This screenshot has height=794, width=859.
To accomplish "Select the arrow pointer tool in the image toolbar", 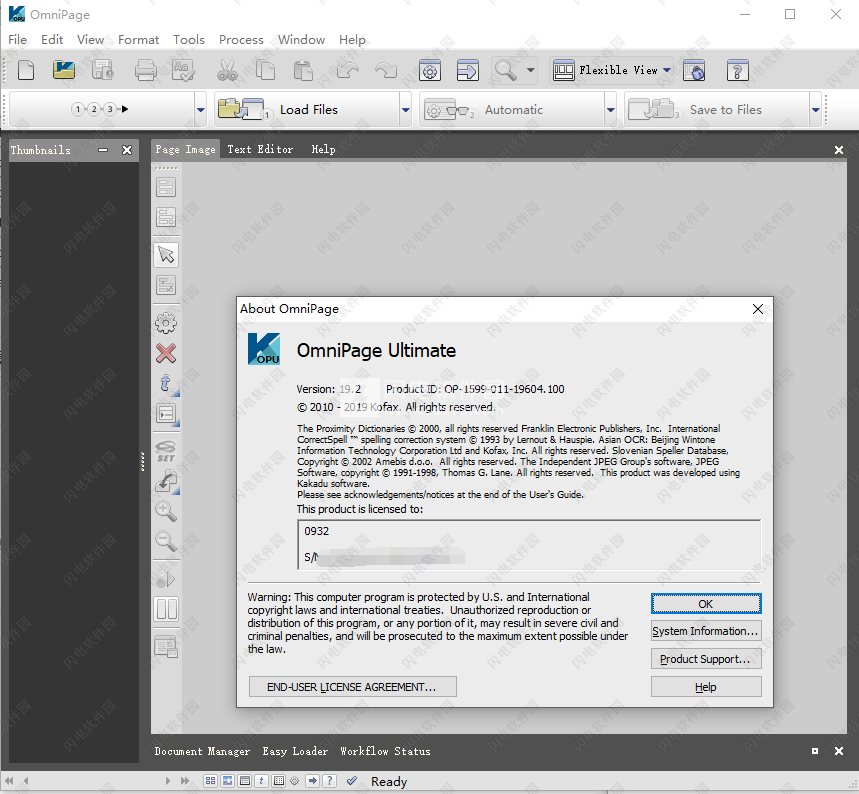I will (166, 255).
